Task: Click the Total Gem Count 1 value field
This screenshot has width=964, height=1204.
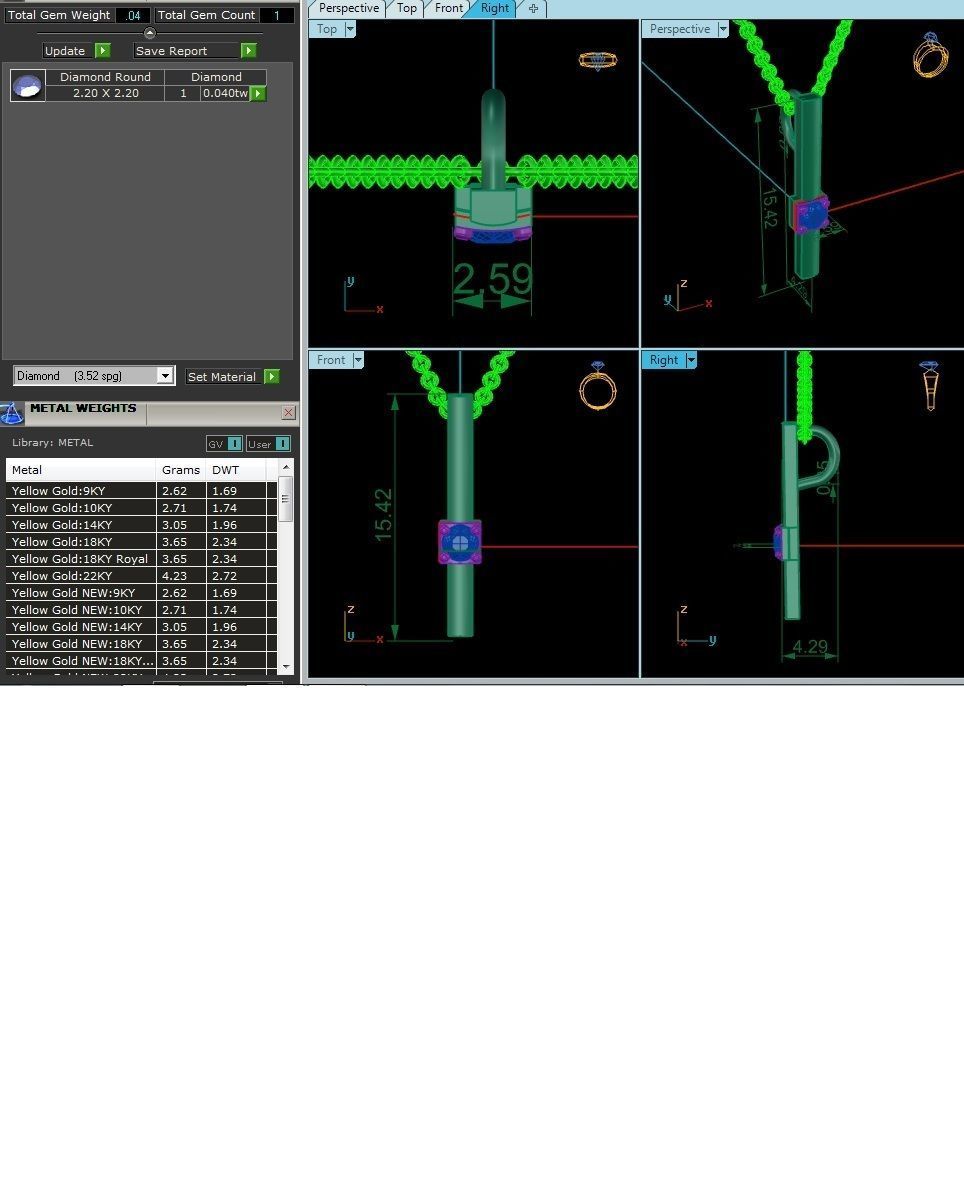Action: 277,15
